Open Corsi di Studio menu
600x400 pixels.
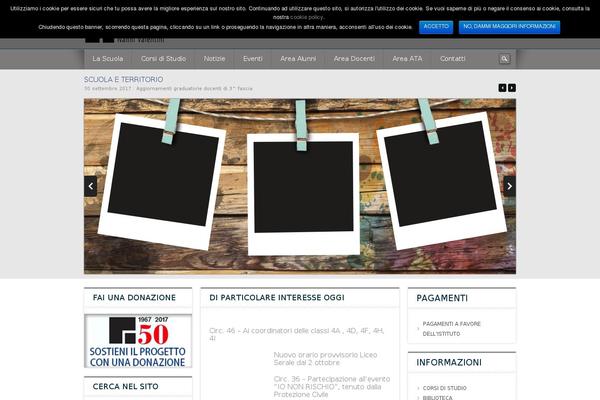(x=163, y=59)
